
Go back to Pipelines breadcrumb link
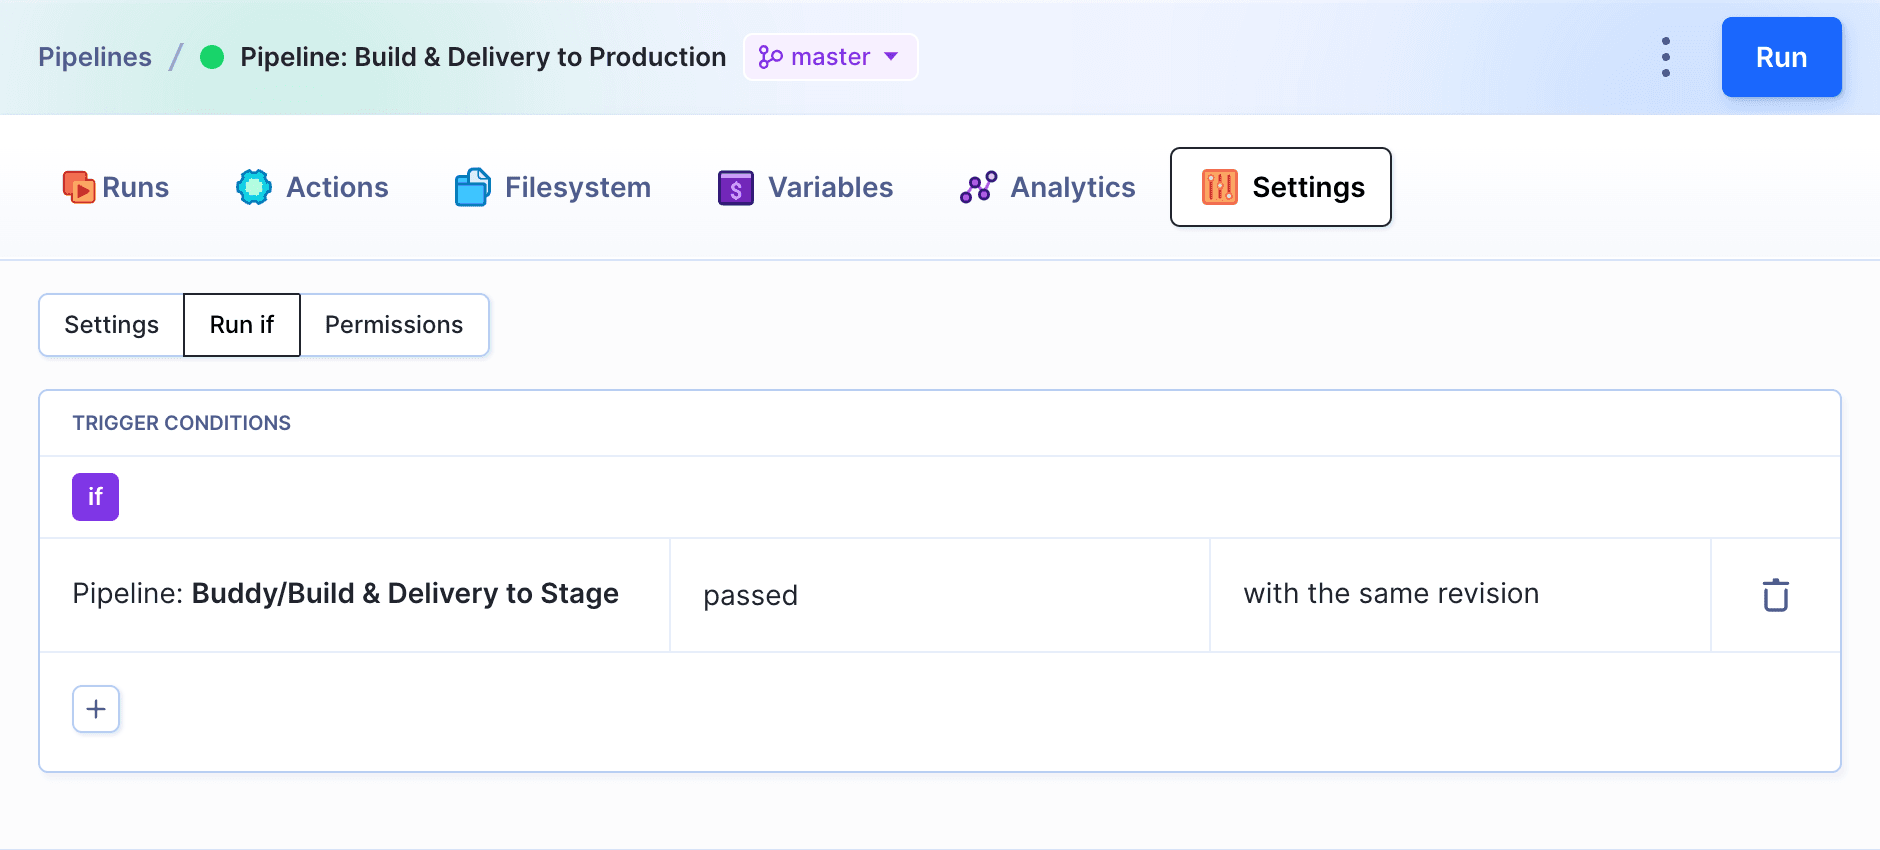pyautogui.click(x=95, y=57)
